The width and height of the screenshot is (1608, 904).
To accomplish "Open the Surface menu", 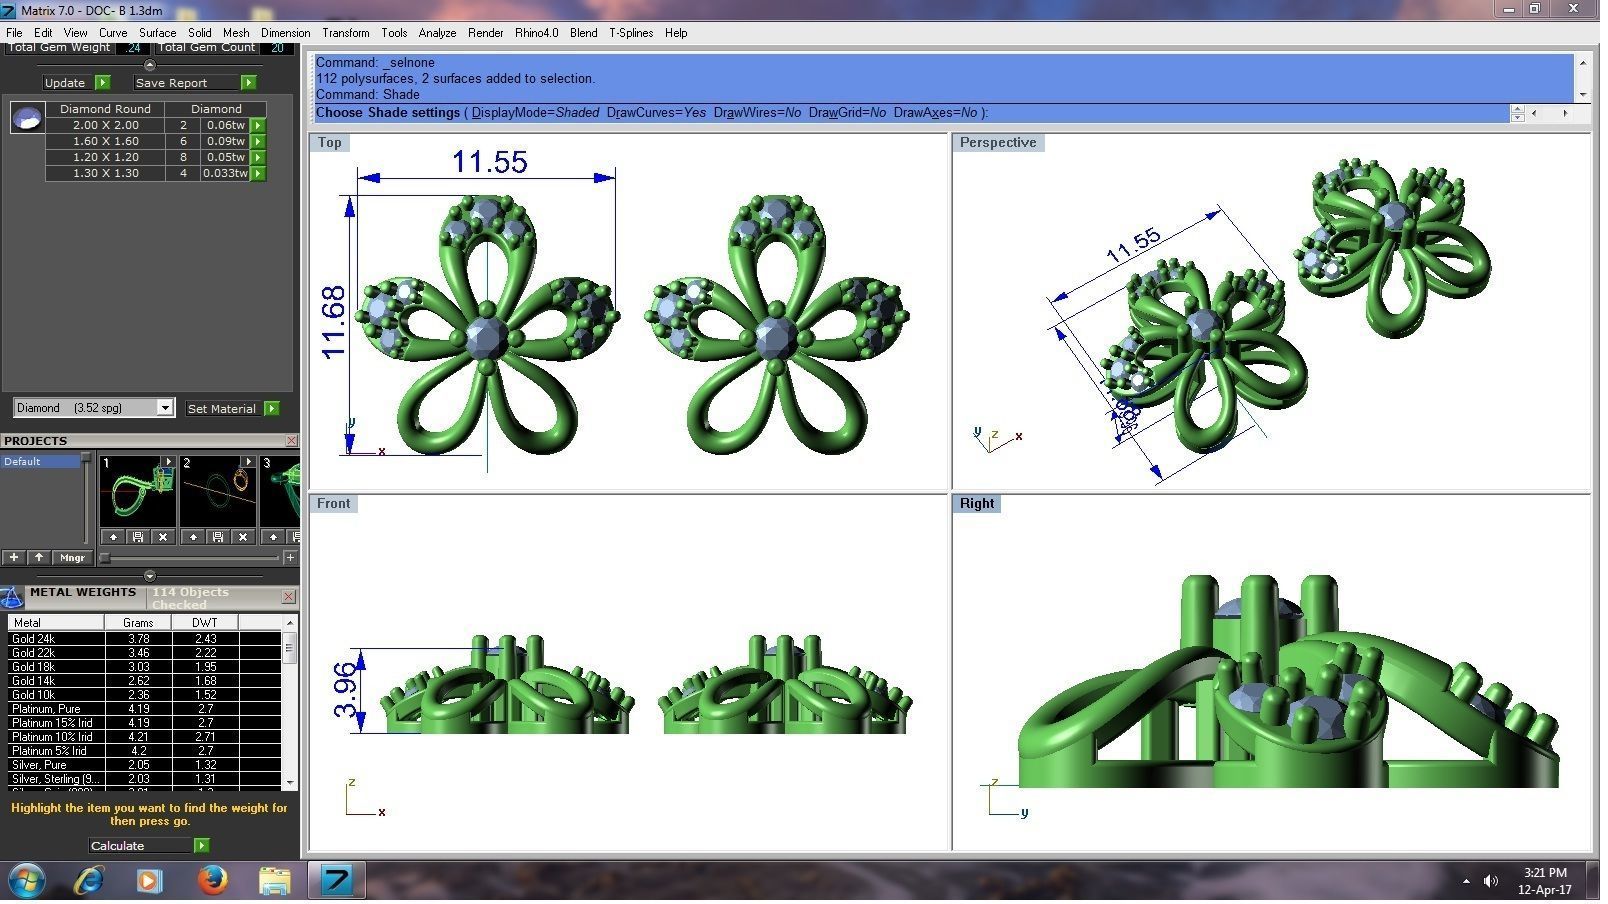I will click(158, 33).
